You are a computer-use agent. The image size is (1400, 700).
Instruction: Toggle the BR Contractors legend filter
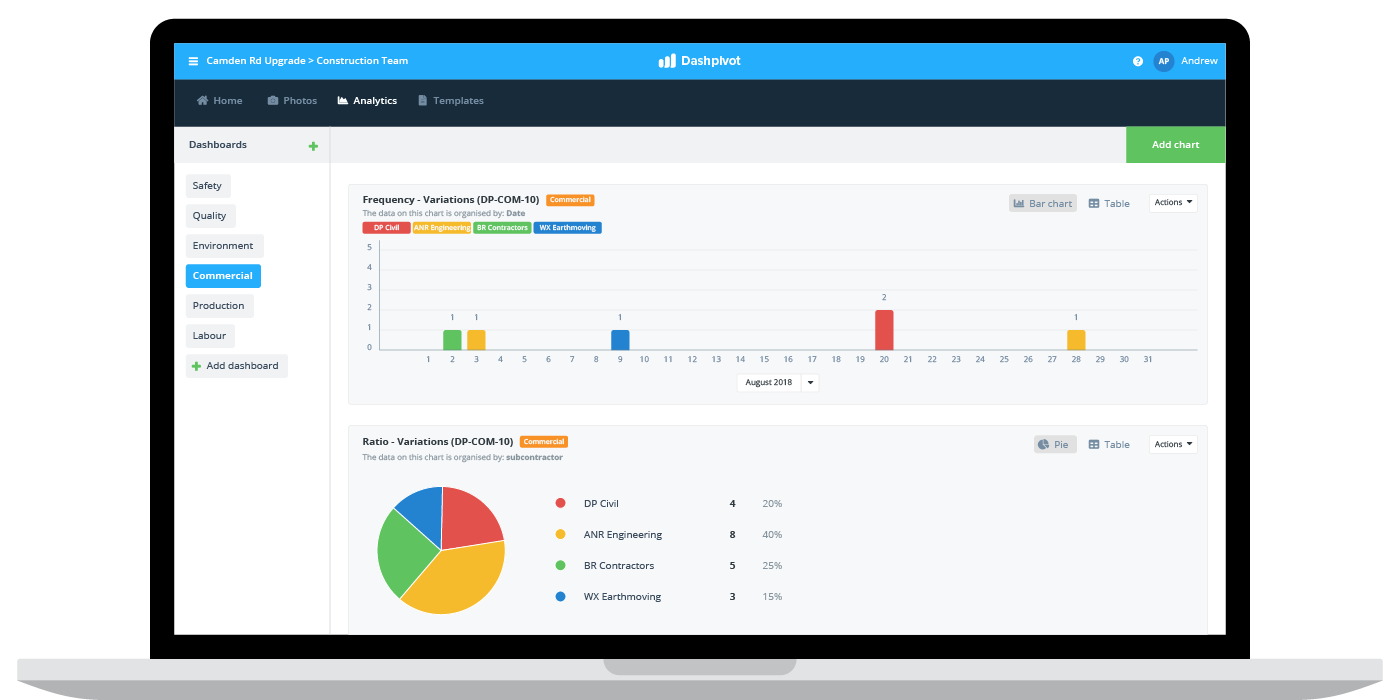[x=502, y=228]
